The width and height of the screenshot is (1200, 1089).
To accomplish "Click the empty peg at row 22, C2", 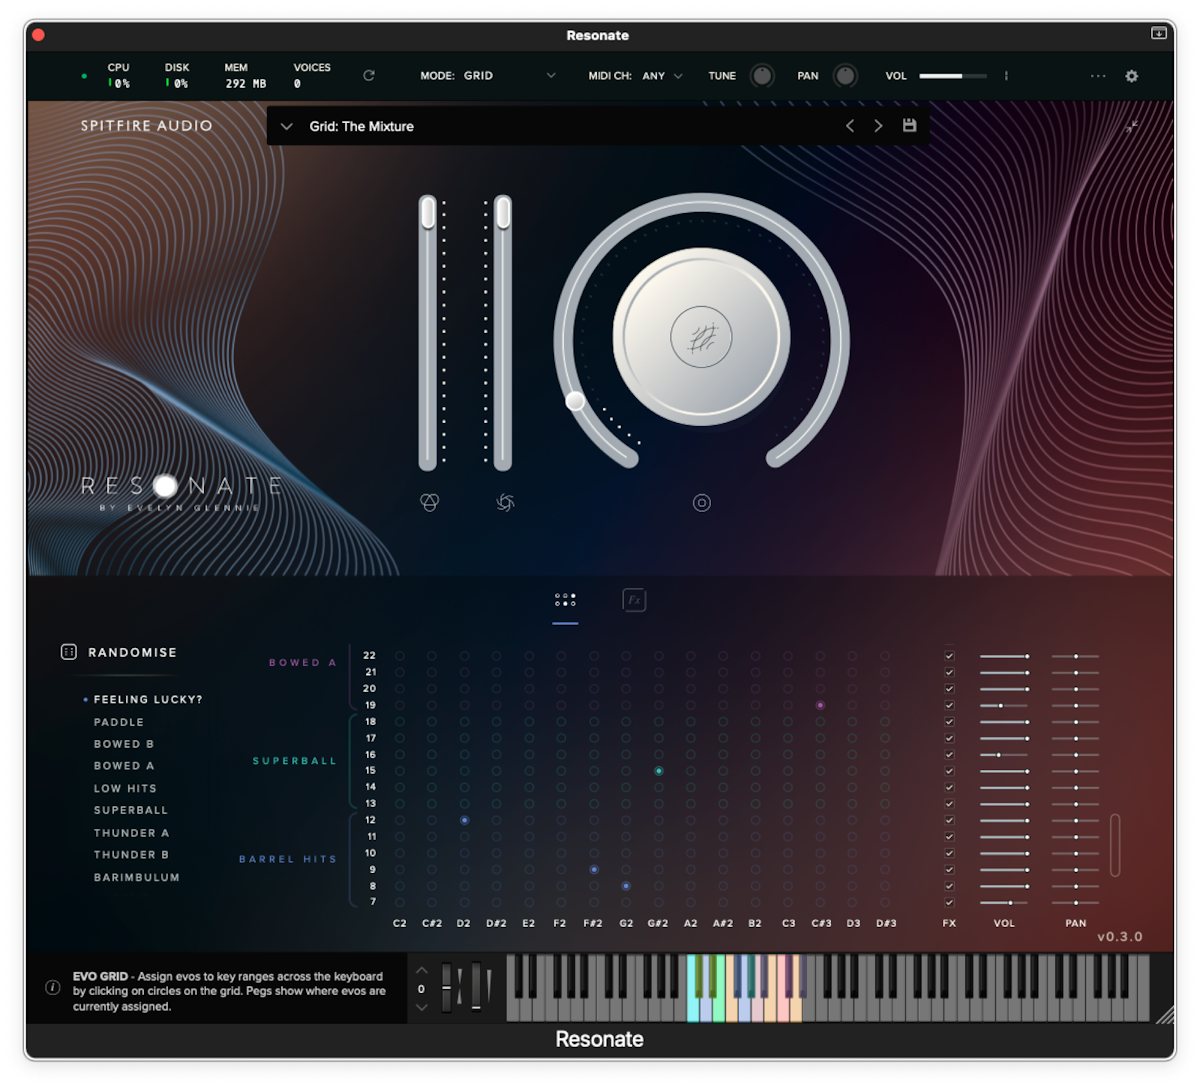I will click(400, 656).
